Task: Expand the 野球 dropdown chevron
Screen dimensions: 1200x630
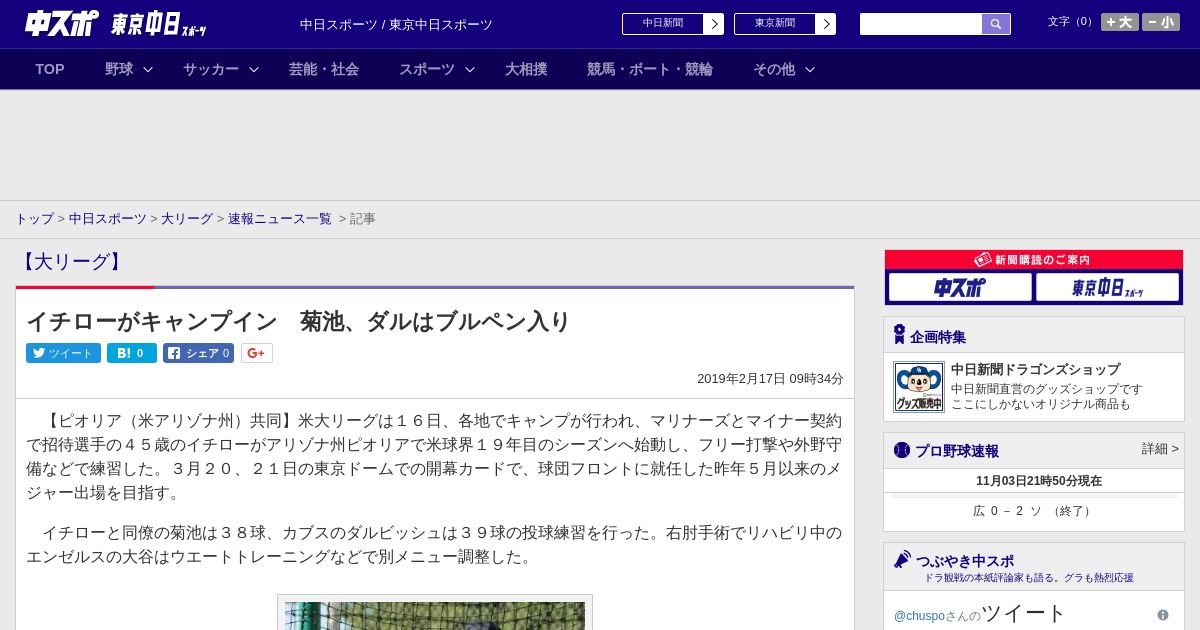Action: pos(148,69)
